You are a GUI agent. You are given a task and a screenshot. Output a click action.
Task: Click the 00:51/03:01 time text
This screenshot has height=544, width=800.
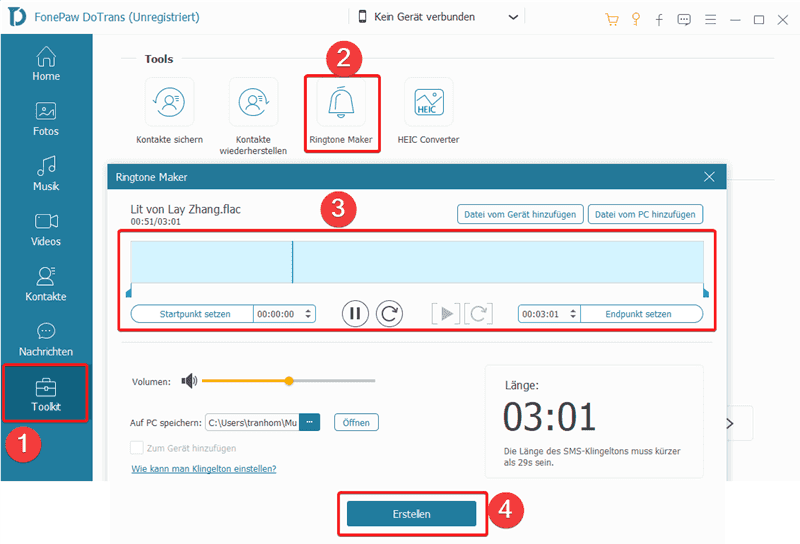click(x=156, y=222)
